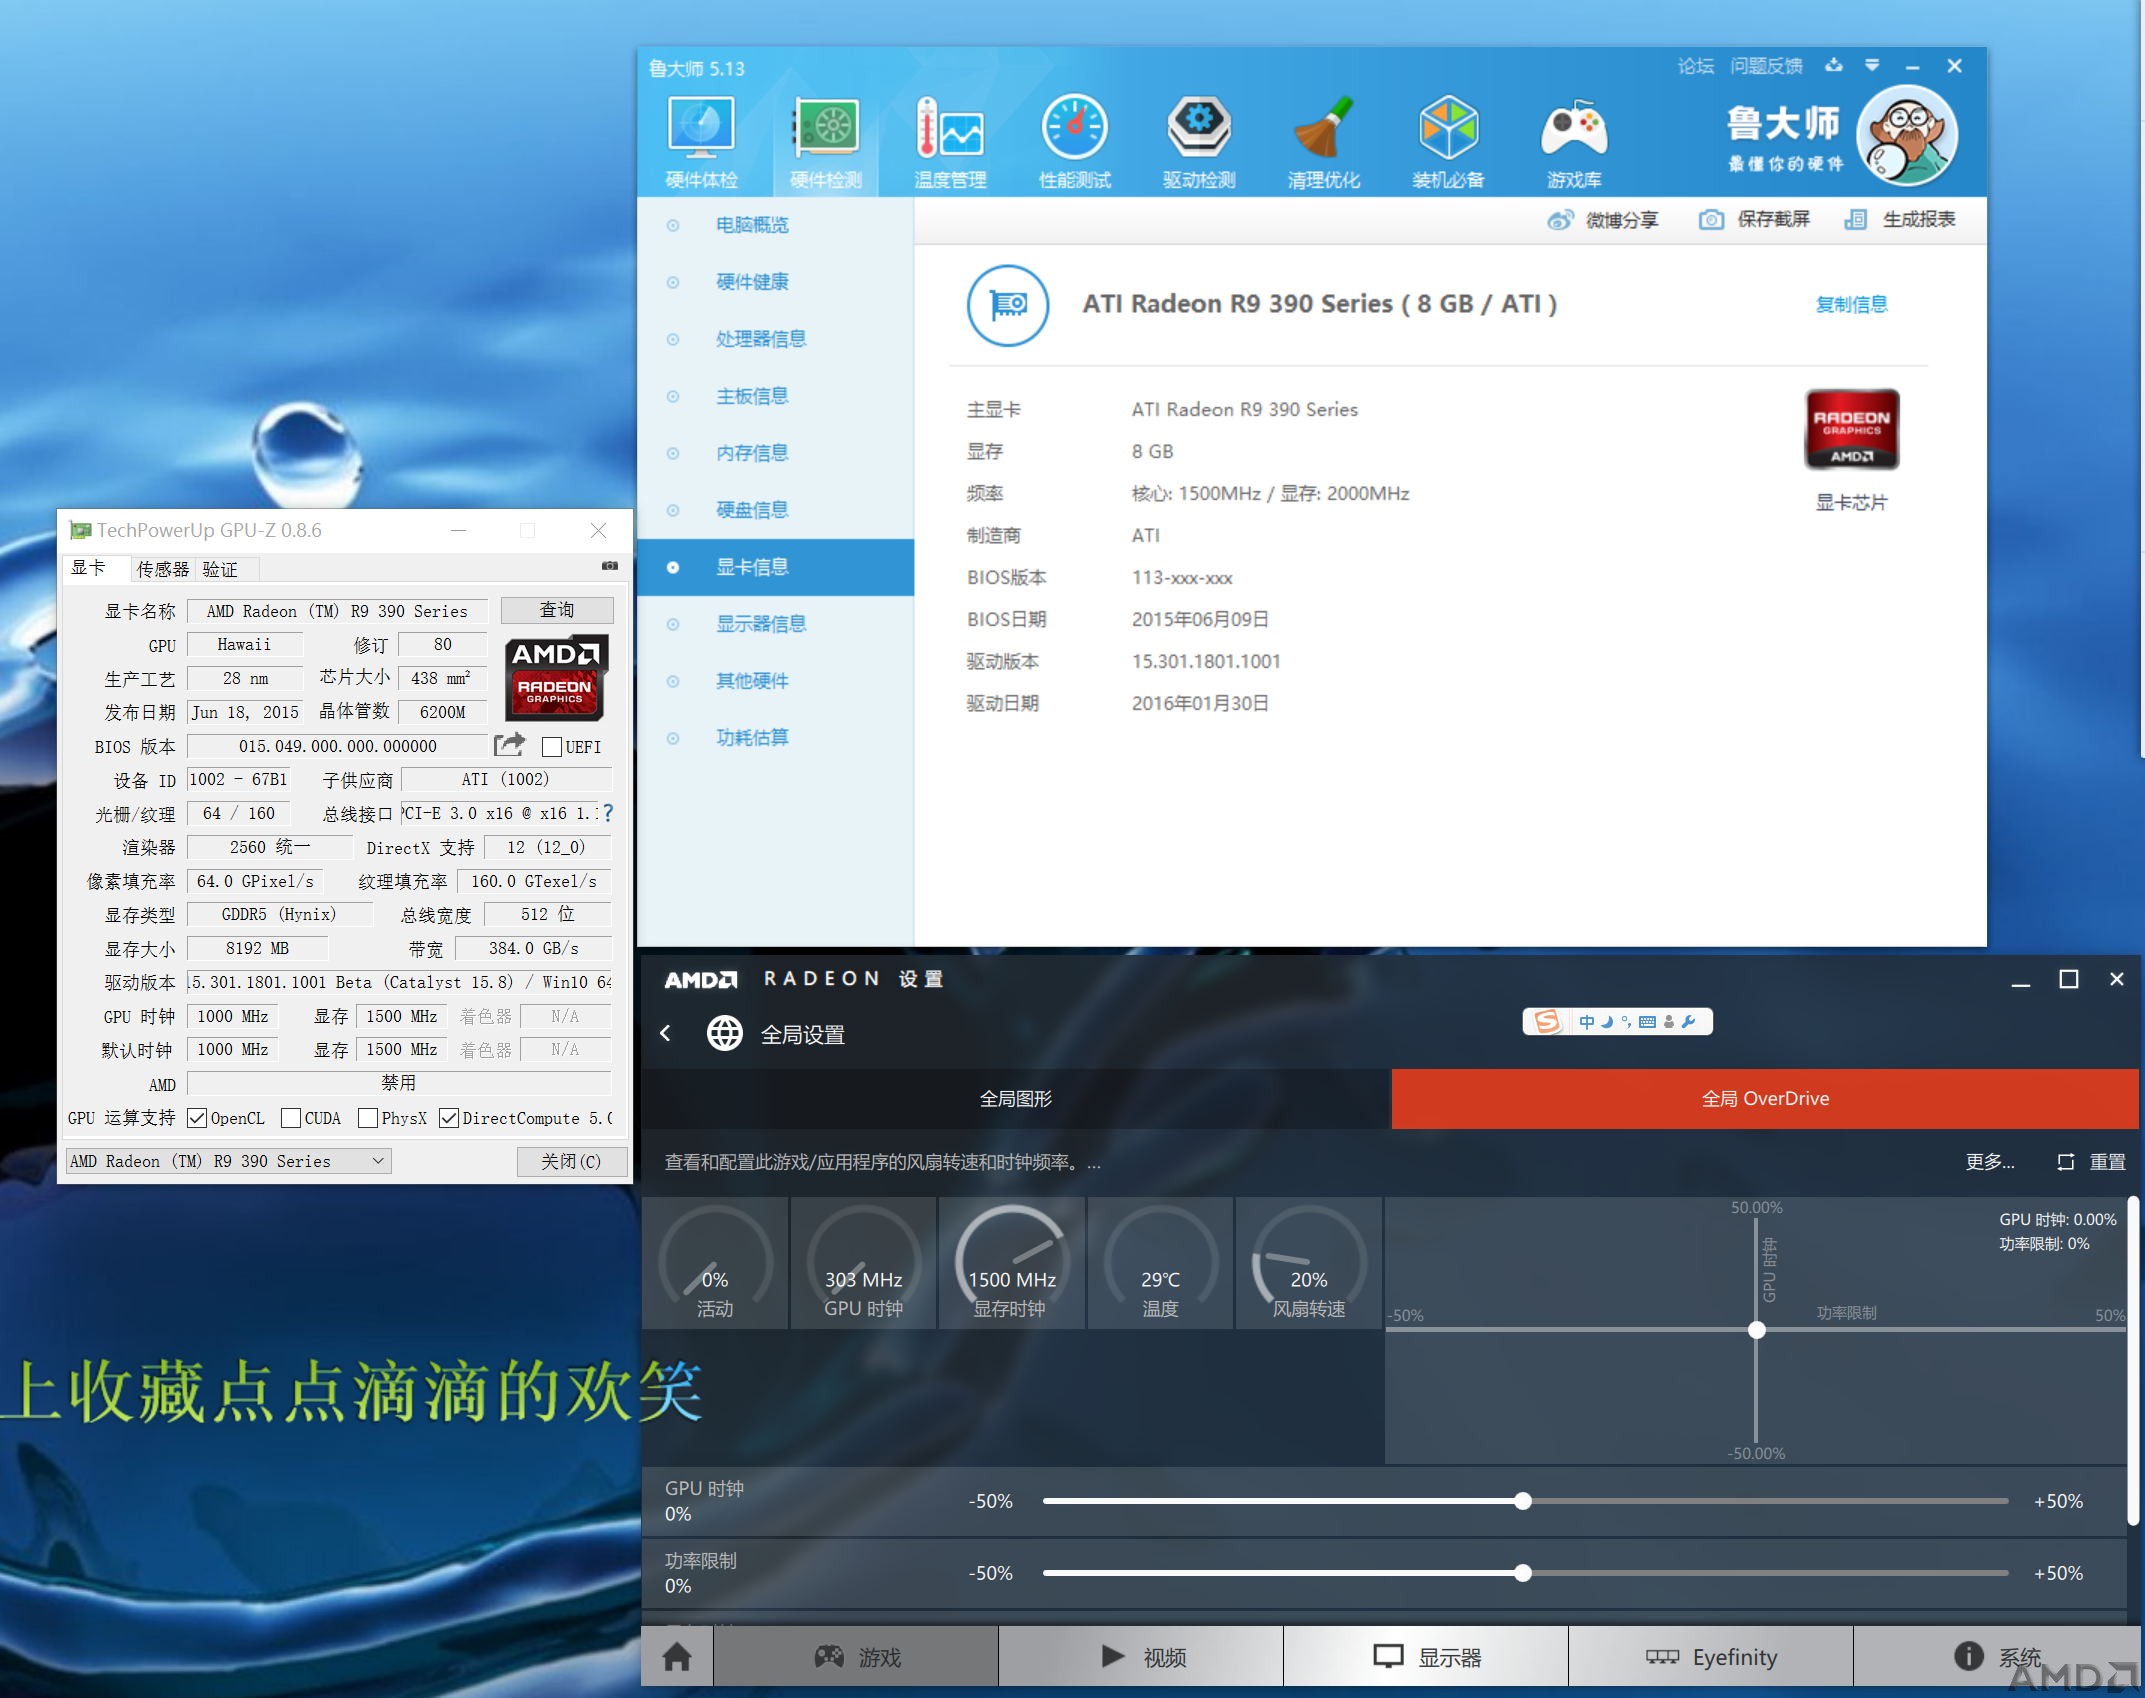Select 处理器信息 processor info in sidebar
This screenshot has width=2145, height=1698.
coord(775,339)
